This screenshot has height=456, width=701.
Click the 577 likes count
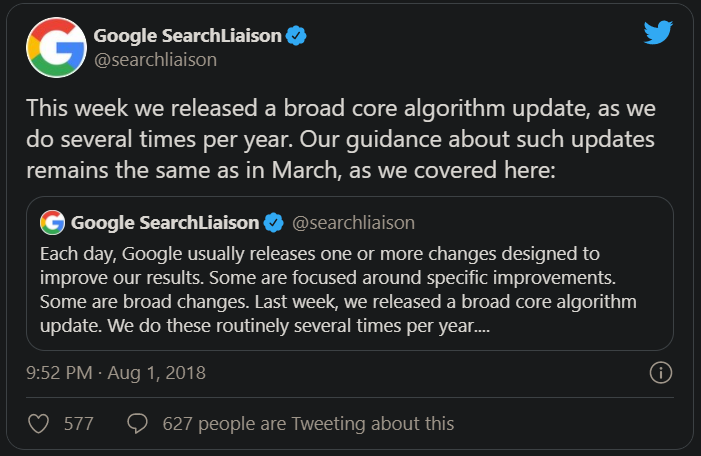78,424
